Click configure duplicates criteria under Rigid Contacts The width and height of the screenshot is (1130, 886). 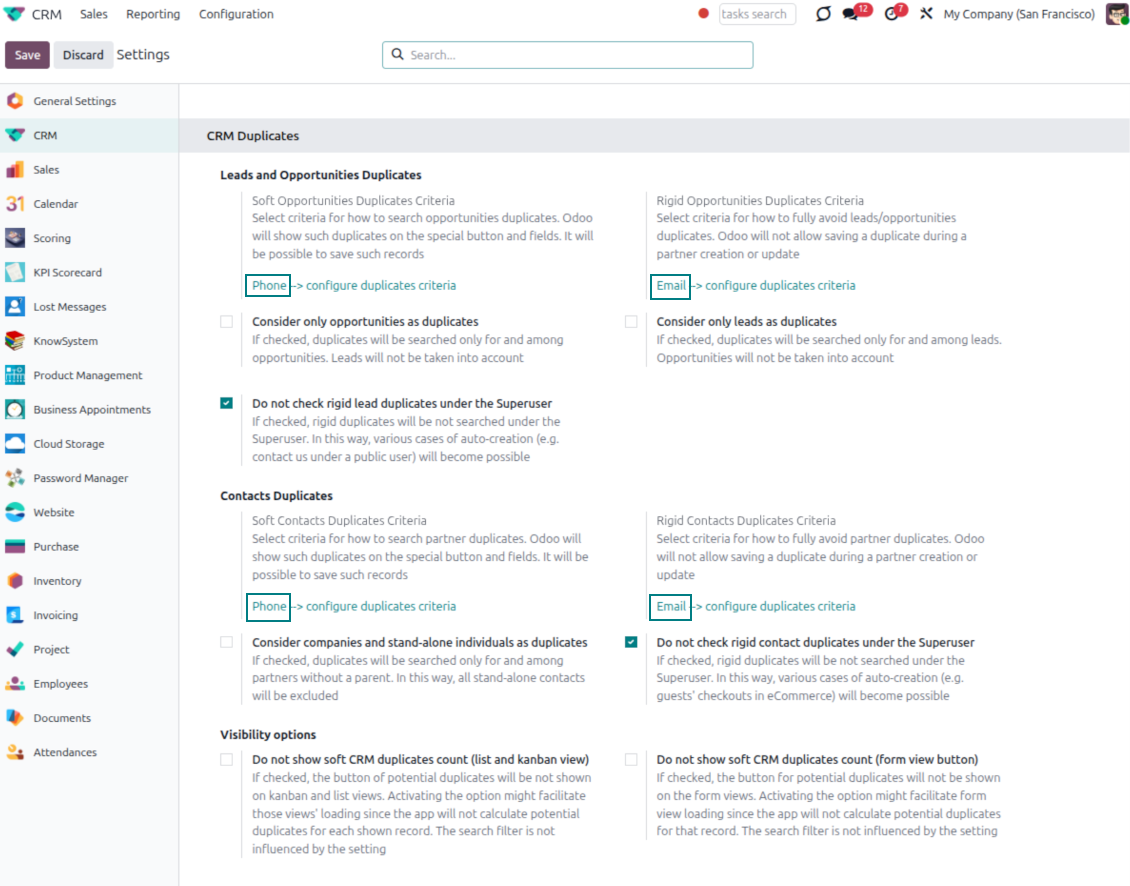click(x=779, y=606)
